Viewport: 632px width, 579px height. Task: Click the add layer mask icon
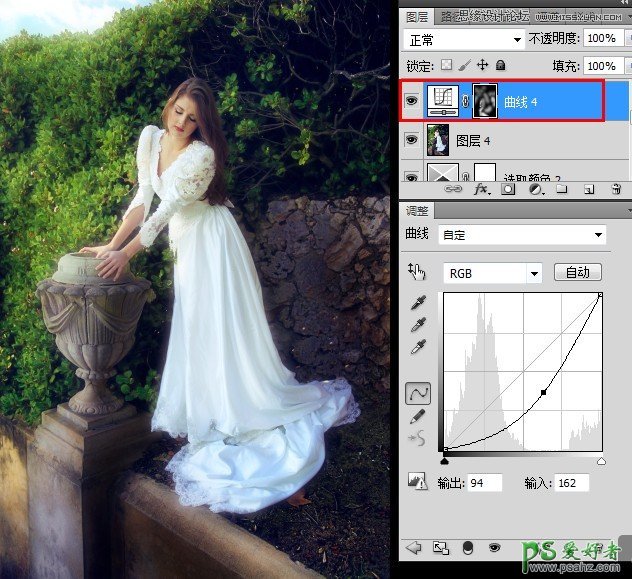click(508, 188)
